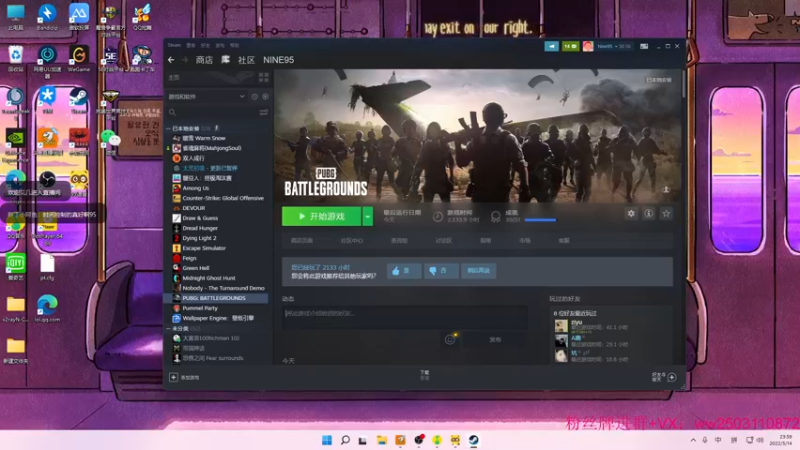The width and height of the screenshot is (800, 450).
Task: Open PUBG community hub link
Action: click(352, 240)
